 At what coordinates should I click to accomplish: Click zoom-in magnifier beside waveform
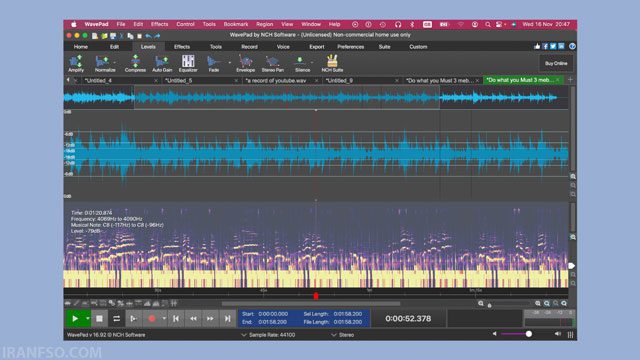point(573,176)
